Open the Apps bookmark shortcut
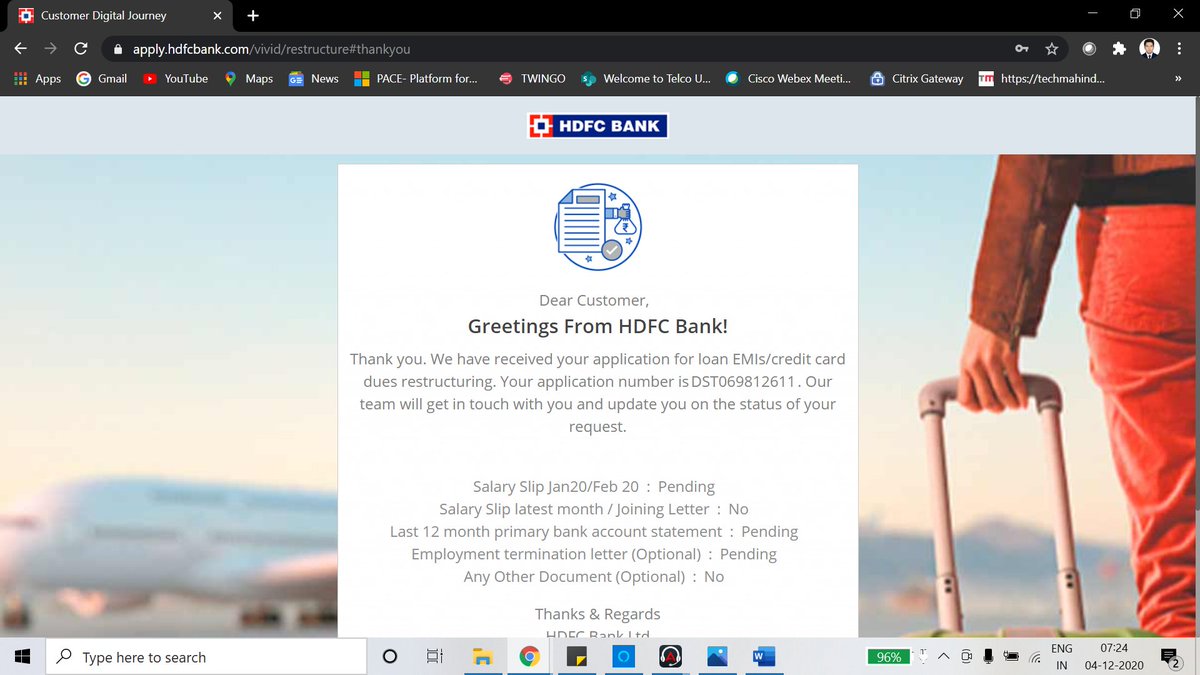Image resolution: width=1200 pixels, height=675 pixels. pos(37,78)
